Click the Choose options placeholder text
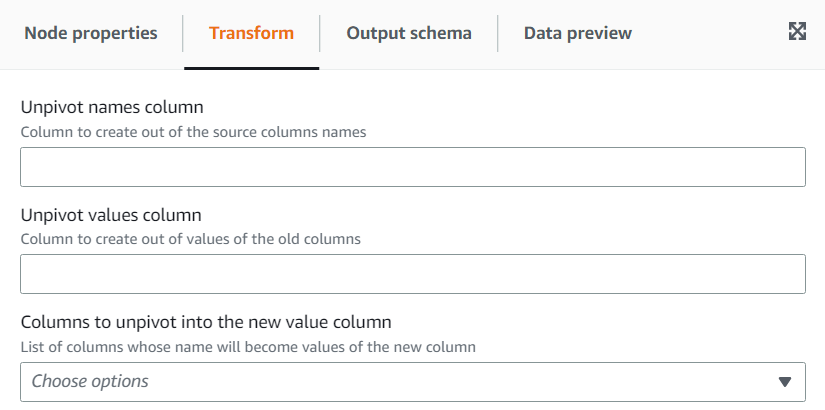The image size is (825, 410). pos(90,381)
